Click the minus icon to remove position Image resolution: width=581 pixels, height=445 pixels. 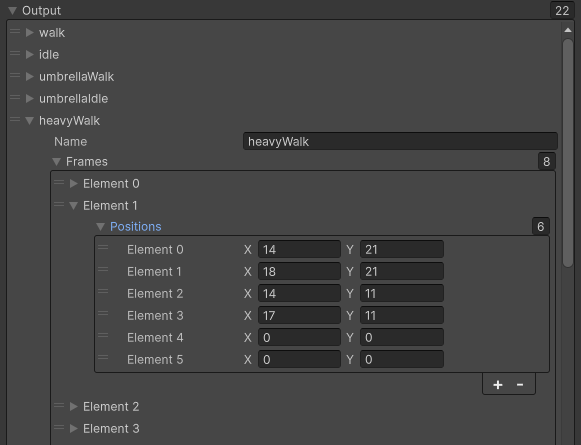pos(520,385)
